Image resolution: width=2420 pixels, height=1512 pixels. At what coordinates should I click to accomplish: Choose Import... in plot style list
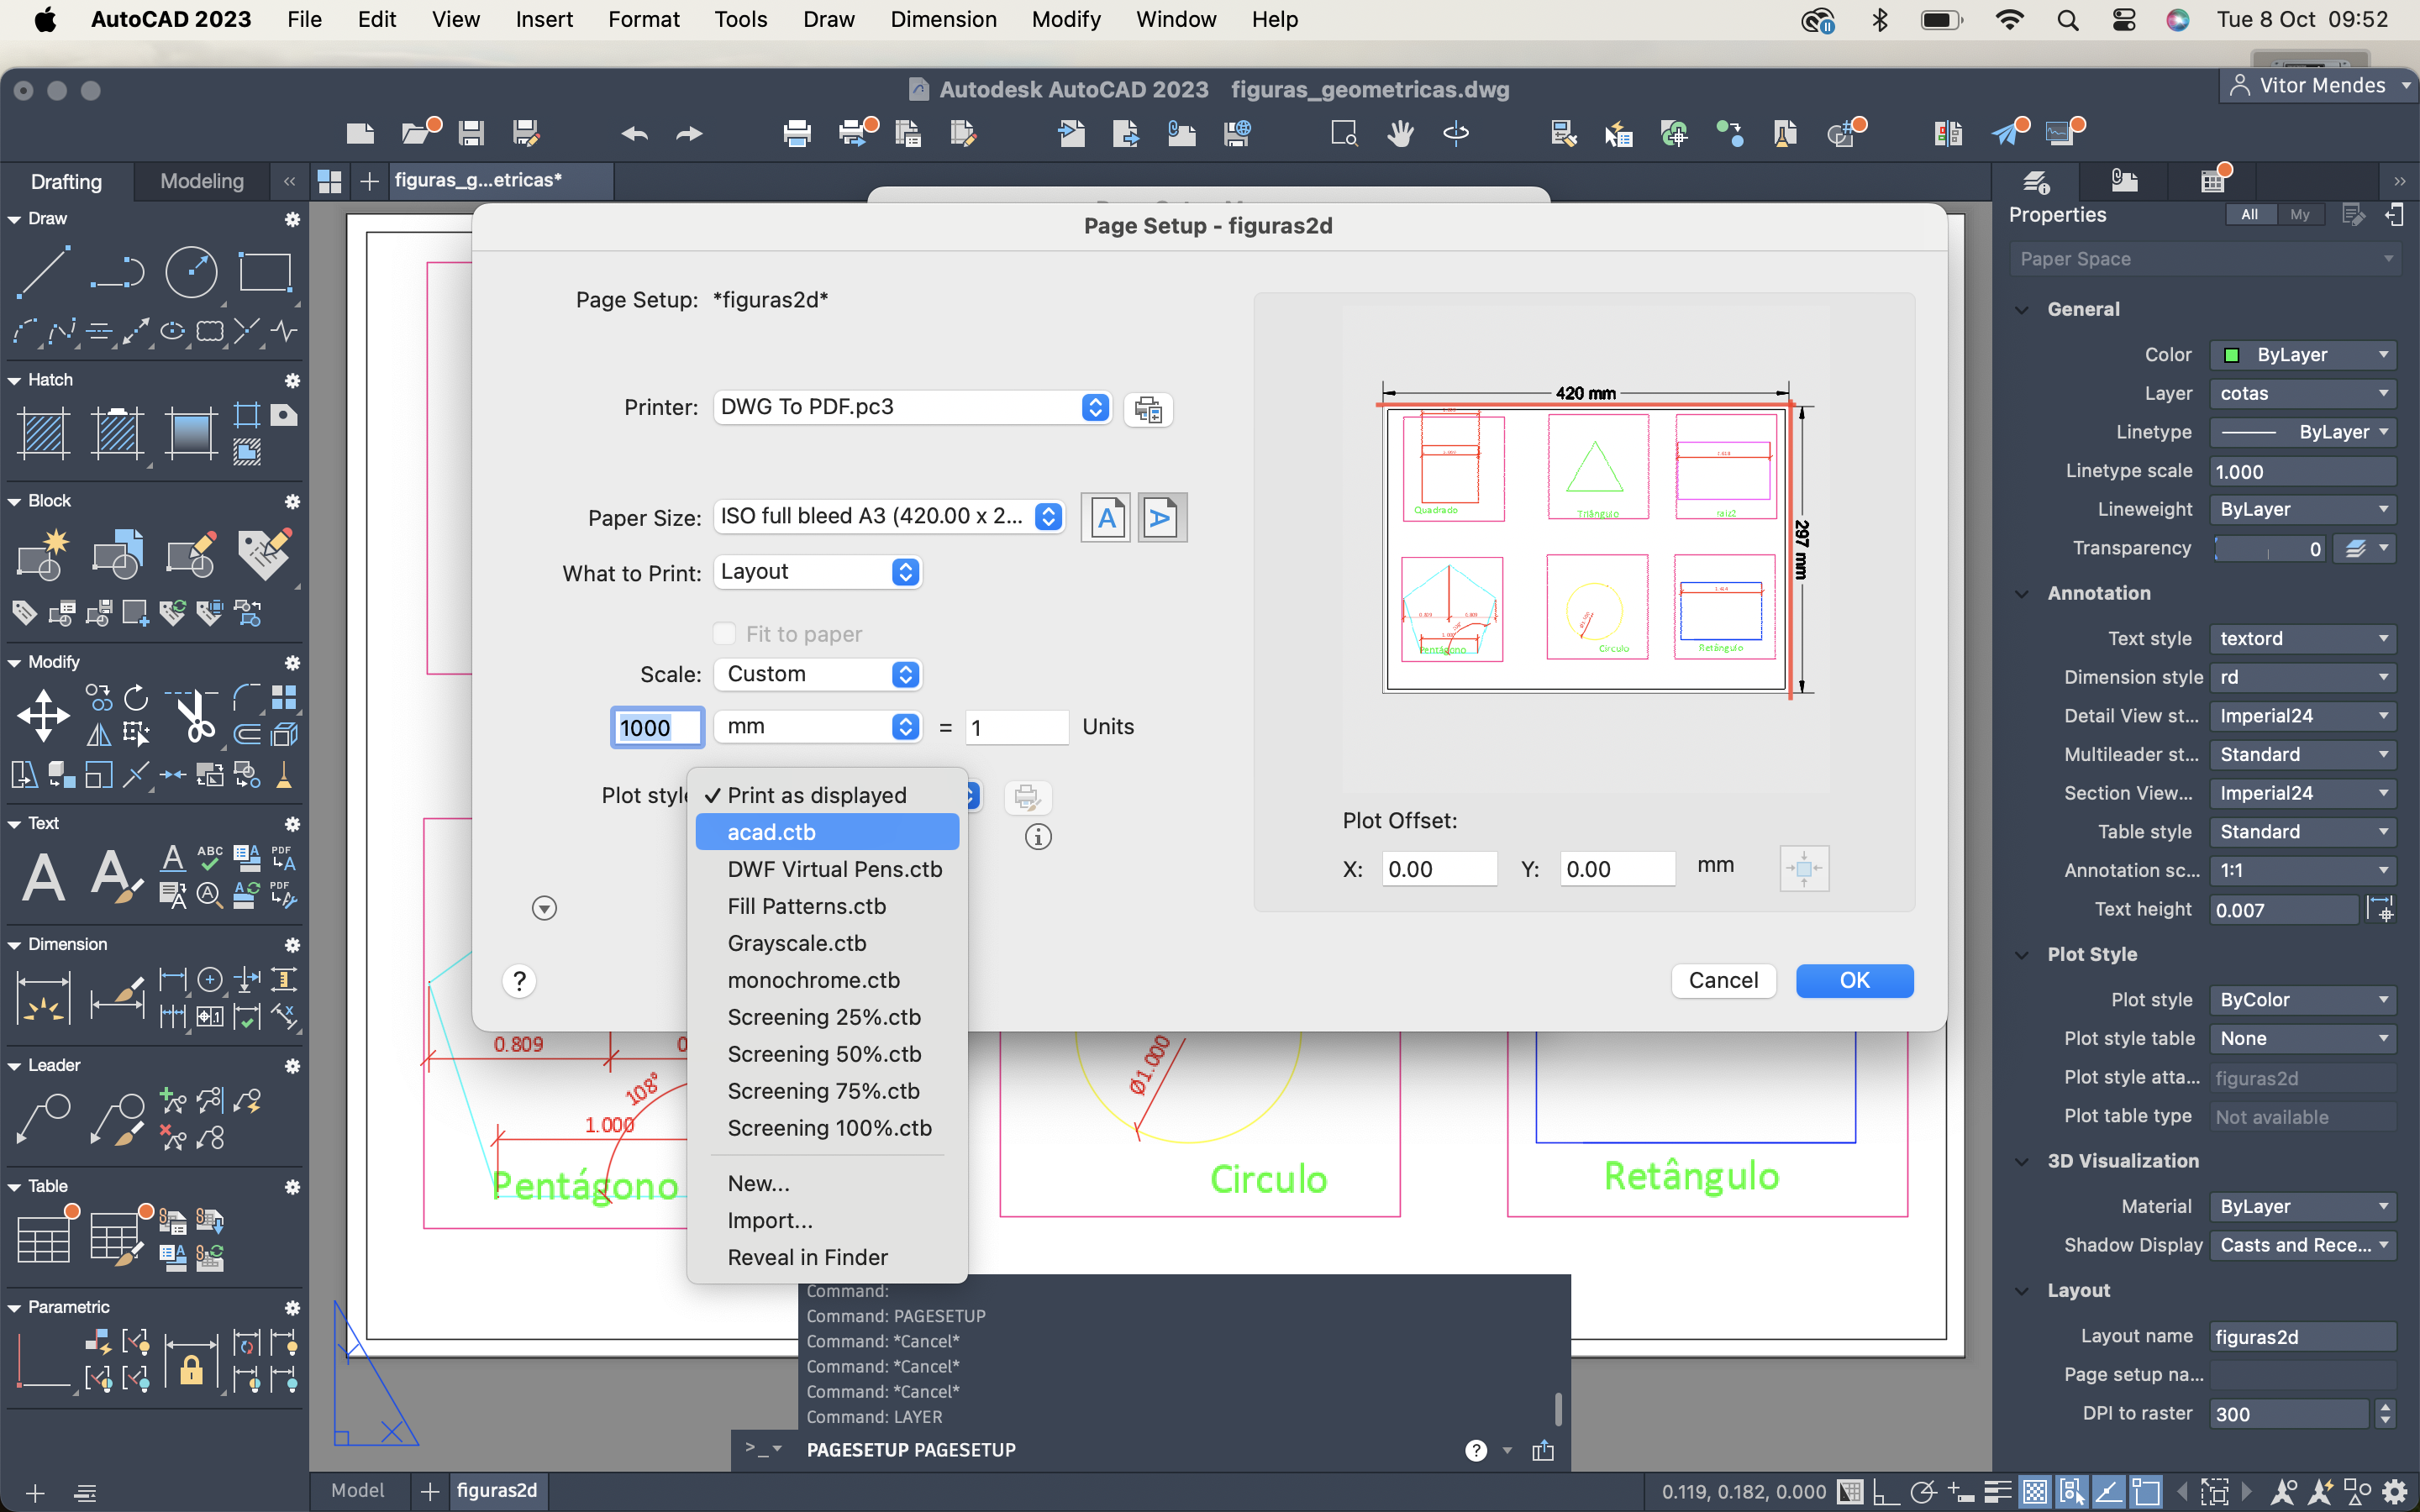[x=827, y=1220]
